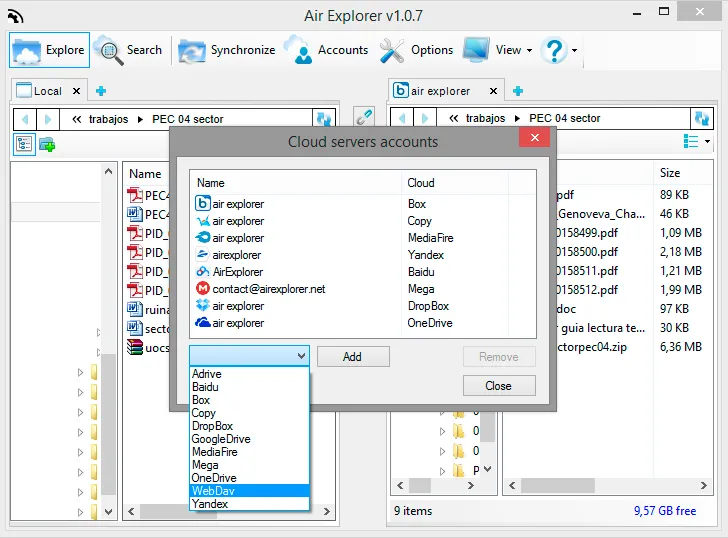Refresh the right pane folder
The image size is (728, 538).
coord(701,118)
